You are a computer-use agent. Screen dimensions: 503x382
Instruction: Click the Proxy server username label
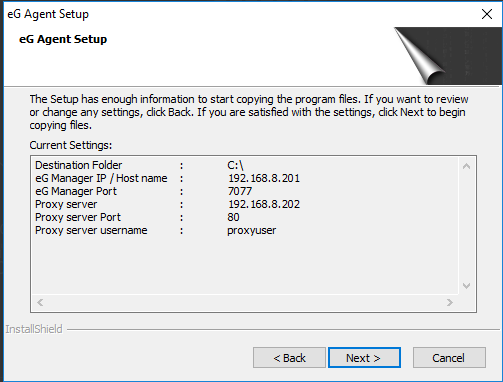pyautogui.click(x=91, y=230)
